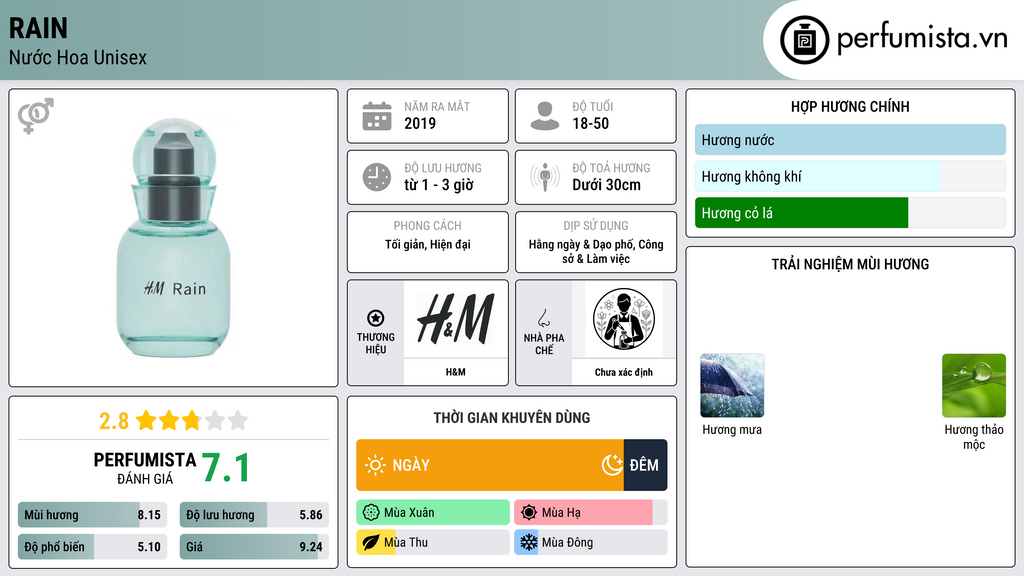This screenshot has width=1024, height=576.
Task: Click the sun icon for Mùa Hạ
Action: [528, 512]
